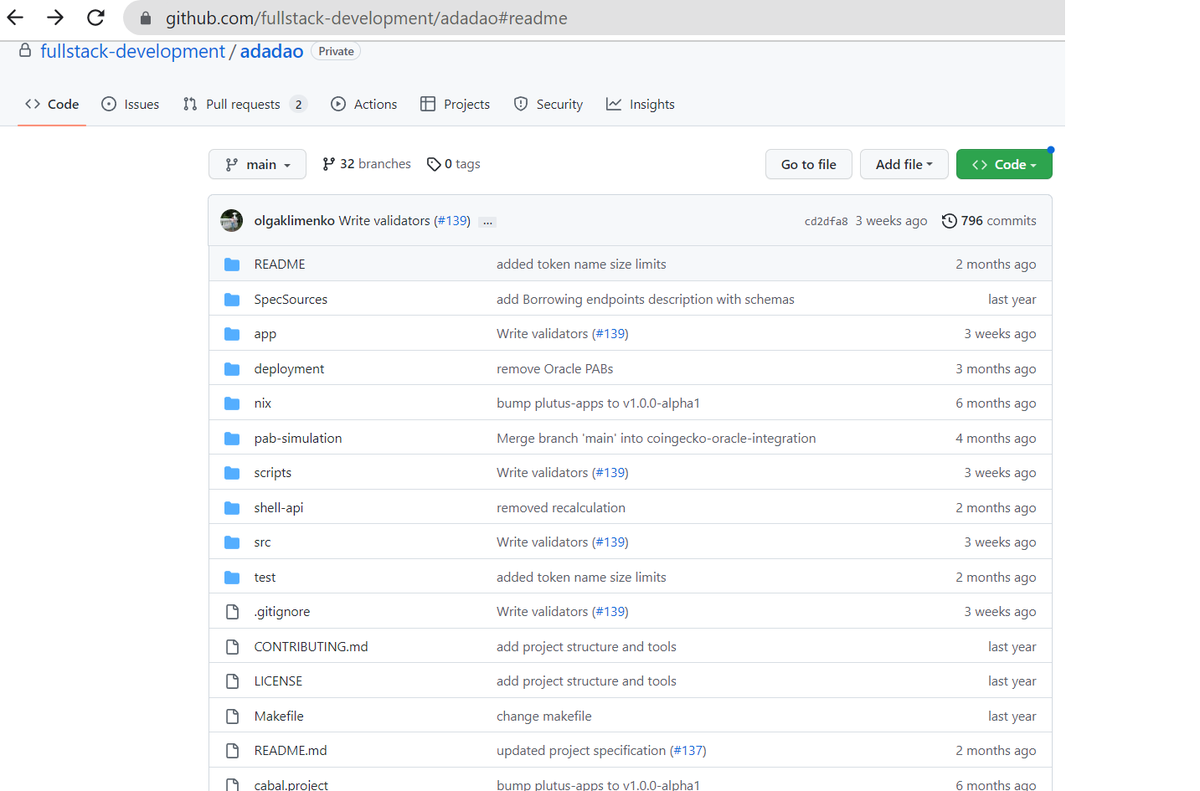This screenshot has width=1200, height=791.
Task: Open the green Code dropdown button
Action: tap(1004, 164)
